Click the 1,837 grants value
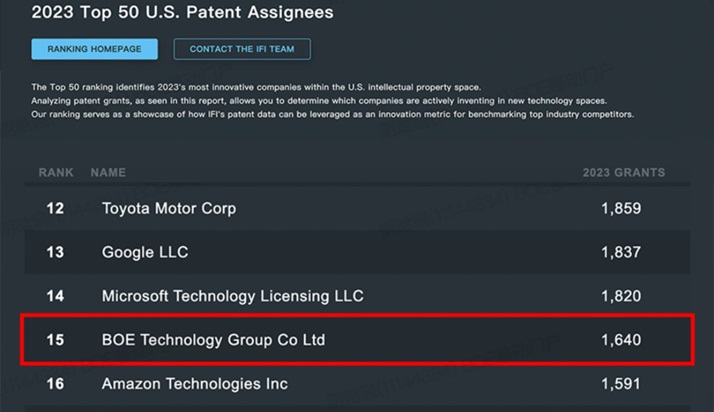Image resolution: width=714 pixels, height=412 pixels. [621, 252]
